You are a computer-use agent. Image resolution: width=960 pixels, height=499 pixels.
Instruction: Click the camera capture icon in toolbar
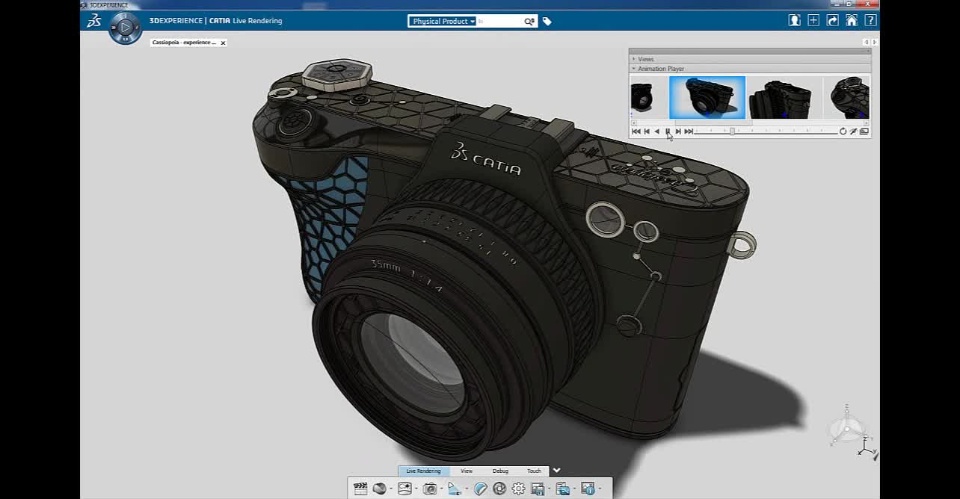tap(430, 488)
